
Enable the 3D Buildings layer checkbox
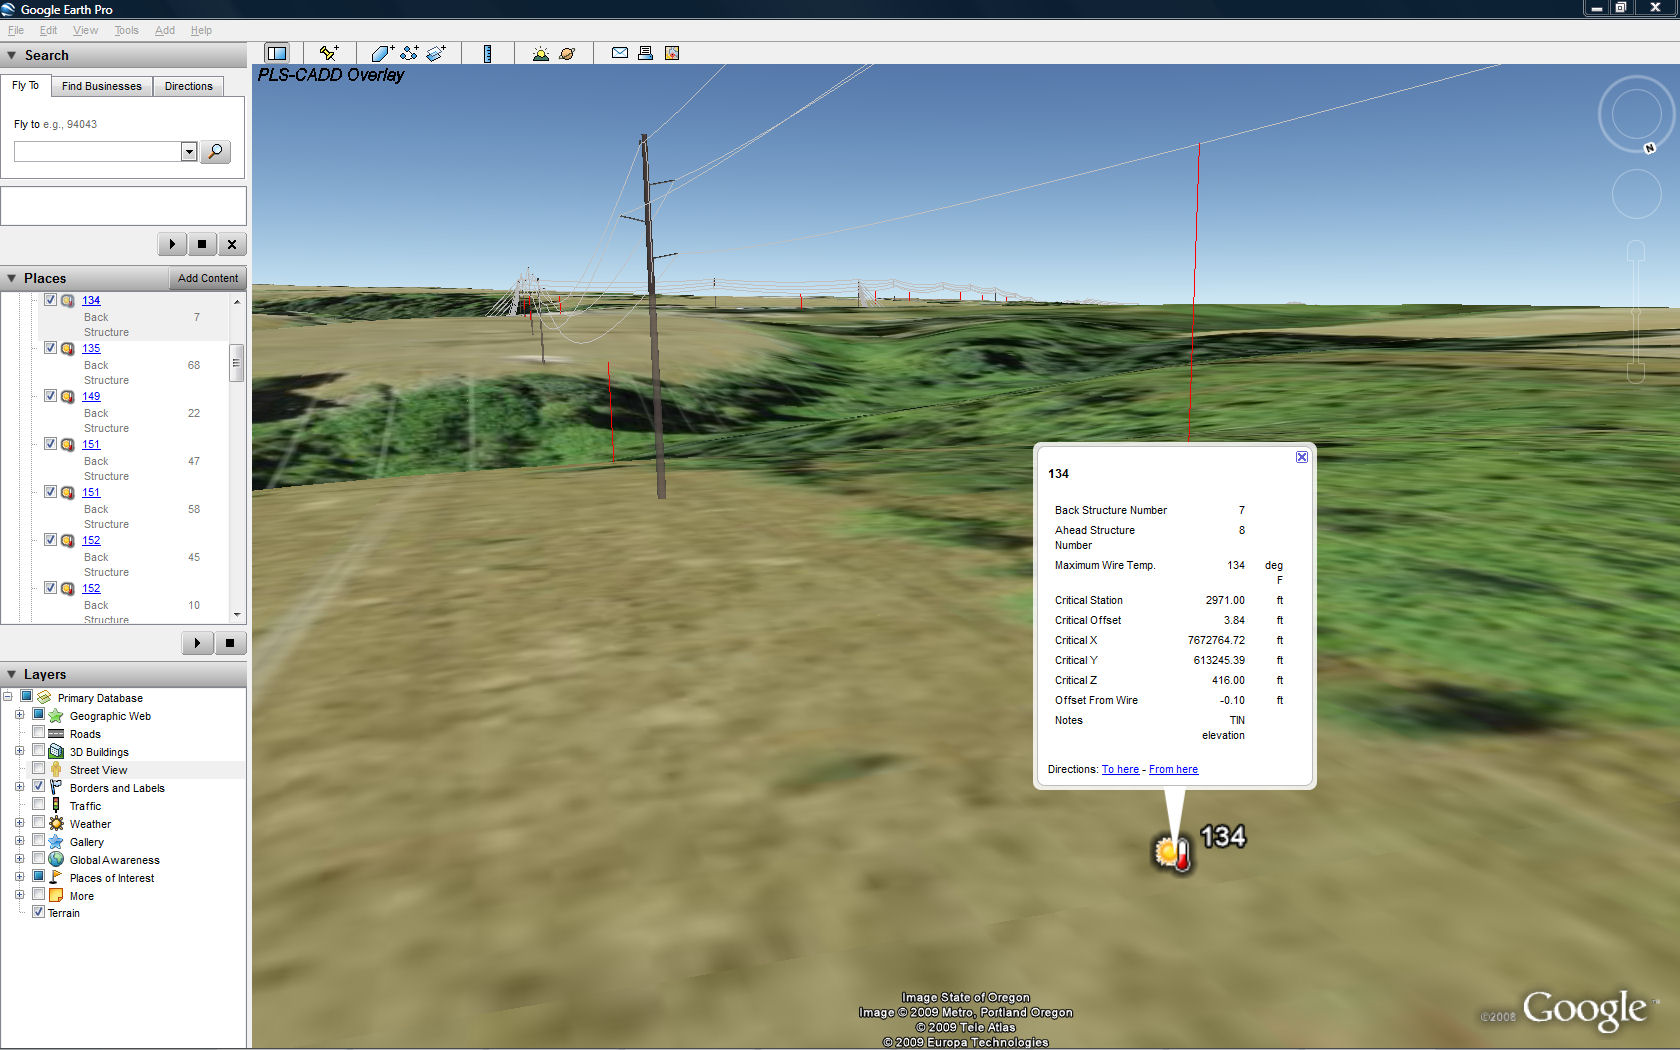pyautogui.click(x=38, y=751)
